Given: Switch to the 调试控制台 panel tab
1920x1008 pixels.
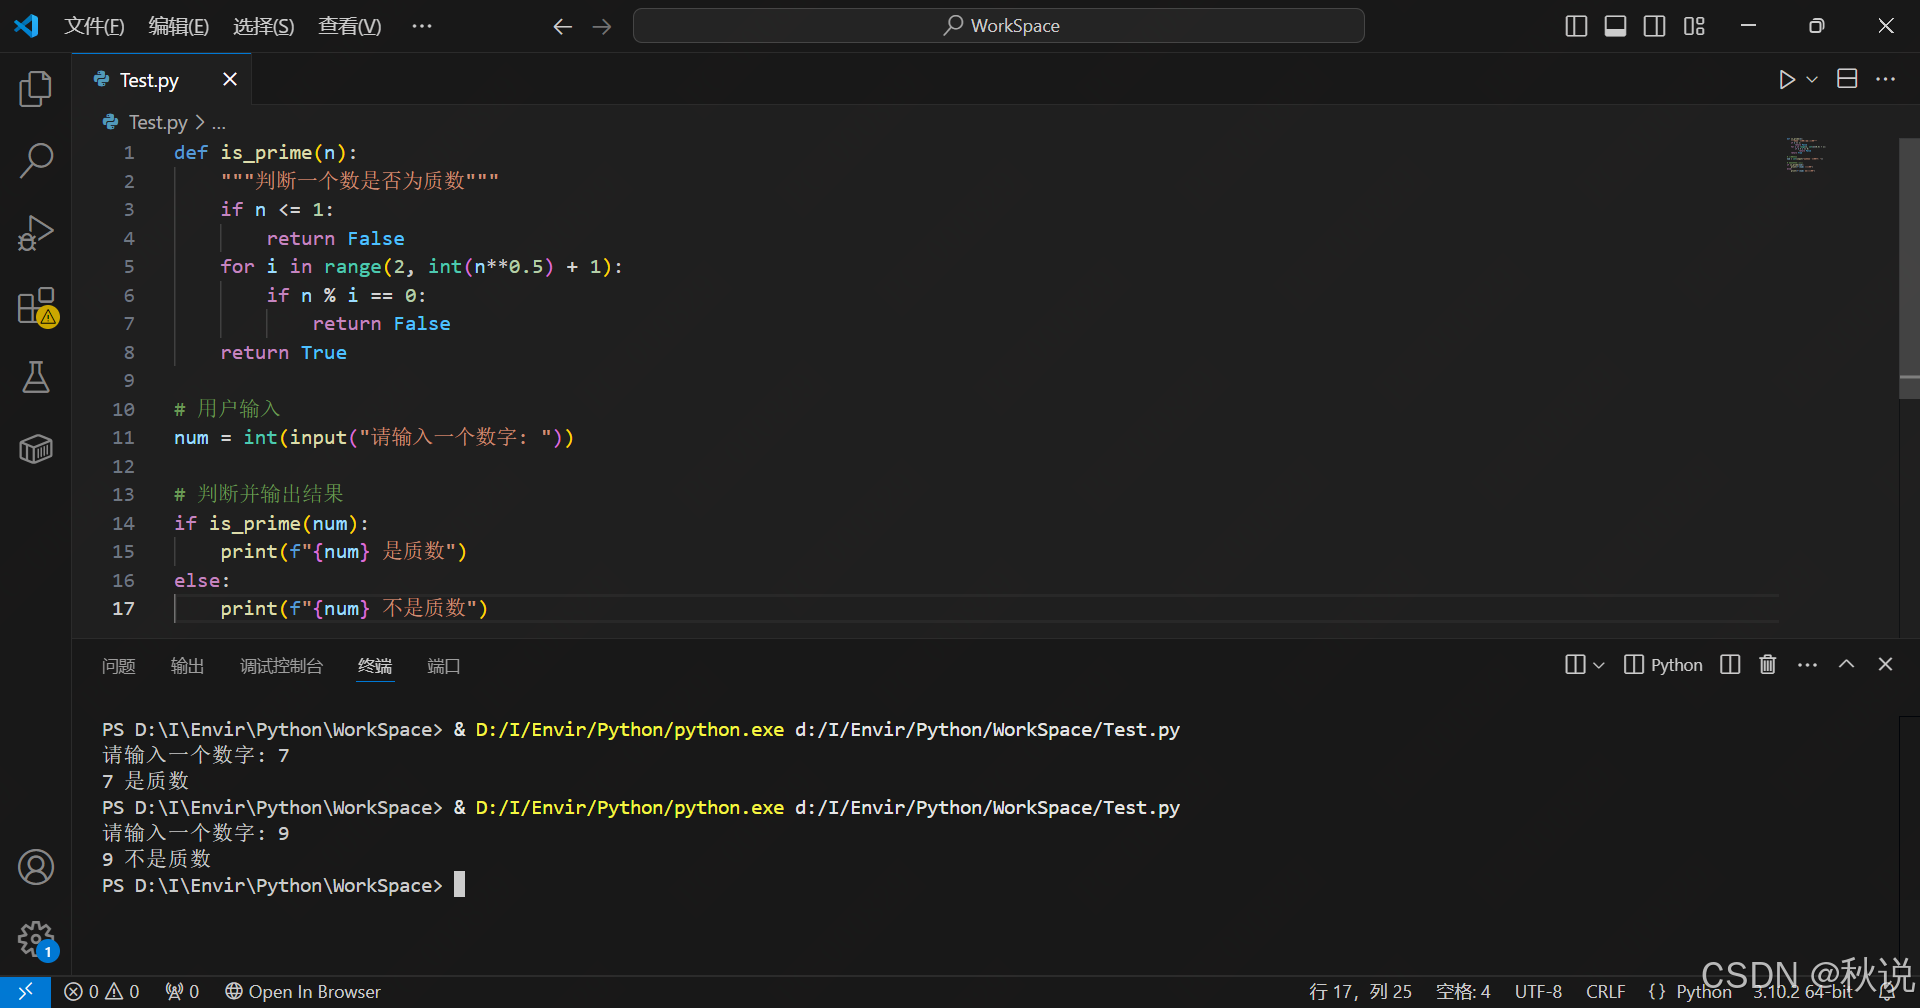Looking at the screenshot, I should [x=281, y=666].
